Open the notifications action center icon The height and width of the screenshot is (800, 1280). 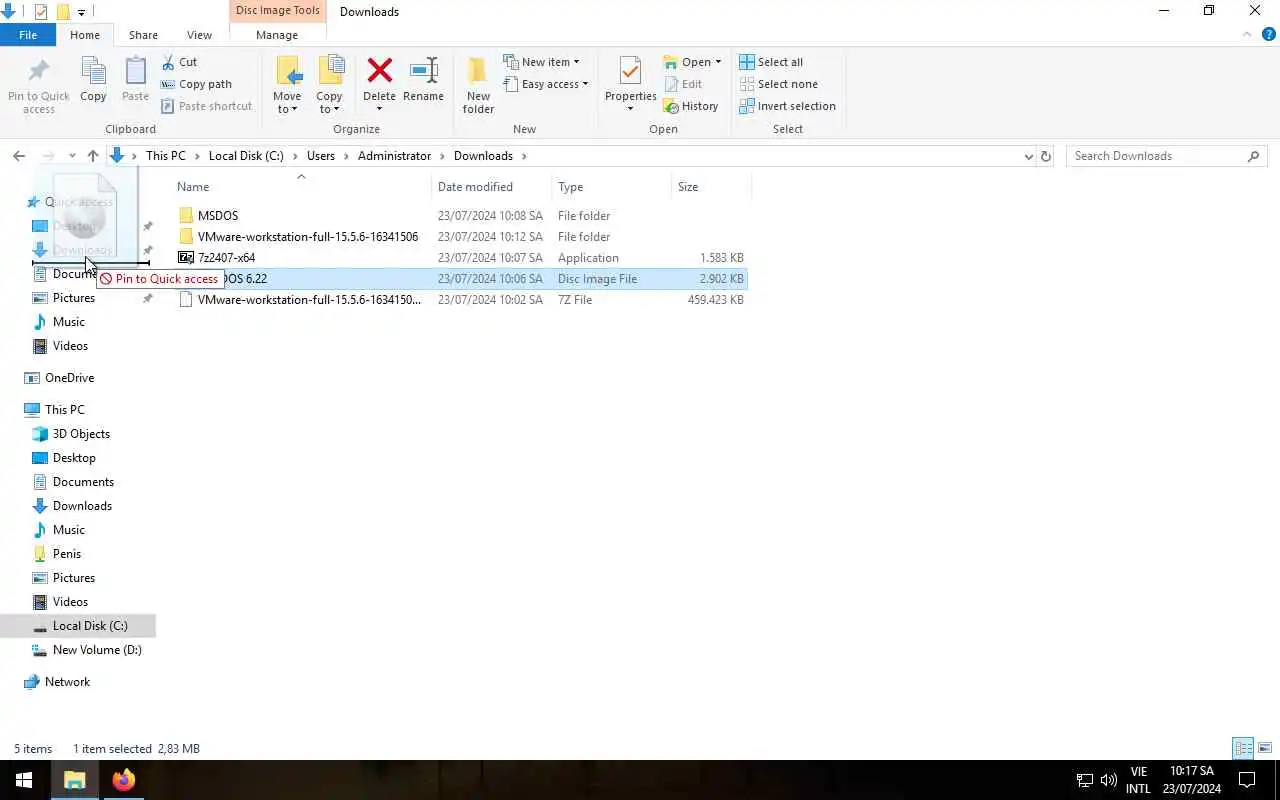click(1247, 780)
